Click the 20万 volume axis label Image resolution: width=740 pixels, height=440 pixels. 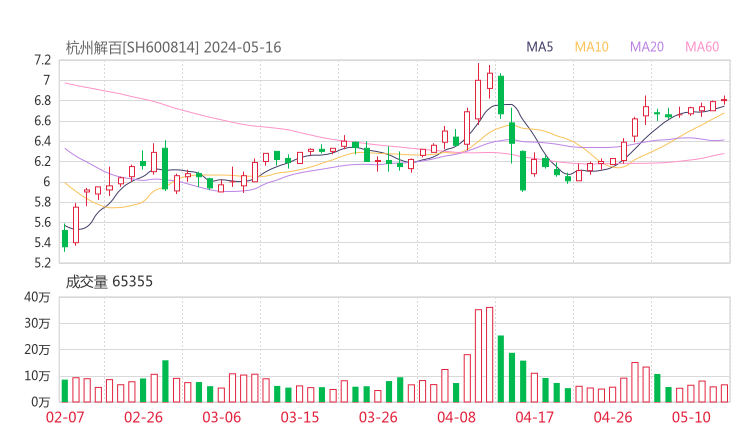[37, 350]
